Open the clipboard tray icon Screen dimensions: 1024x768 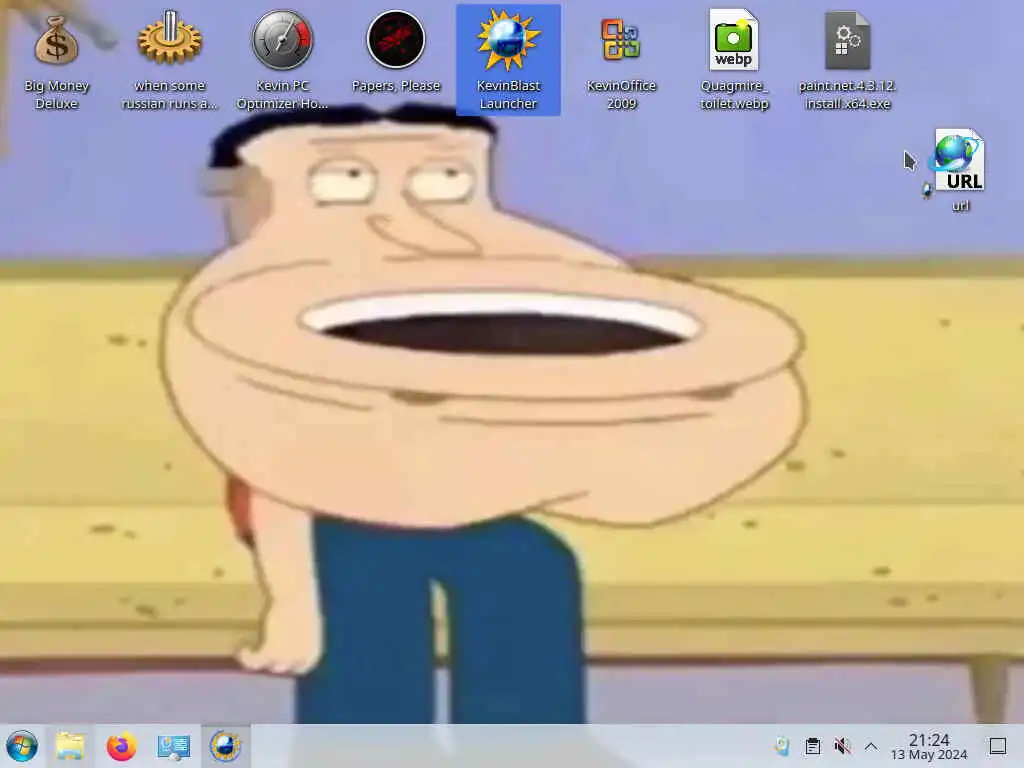point(812,746)
